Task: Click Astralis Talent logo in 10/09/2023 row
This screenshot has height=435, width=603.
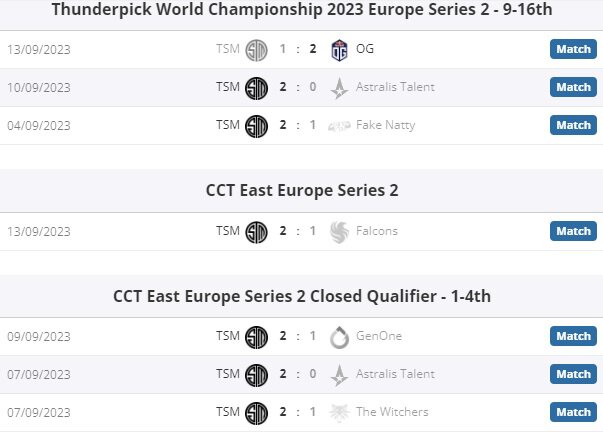Action: point(339,88)
